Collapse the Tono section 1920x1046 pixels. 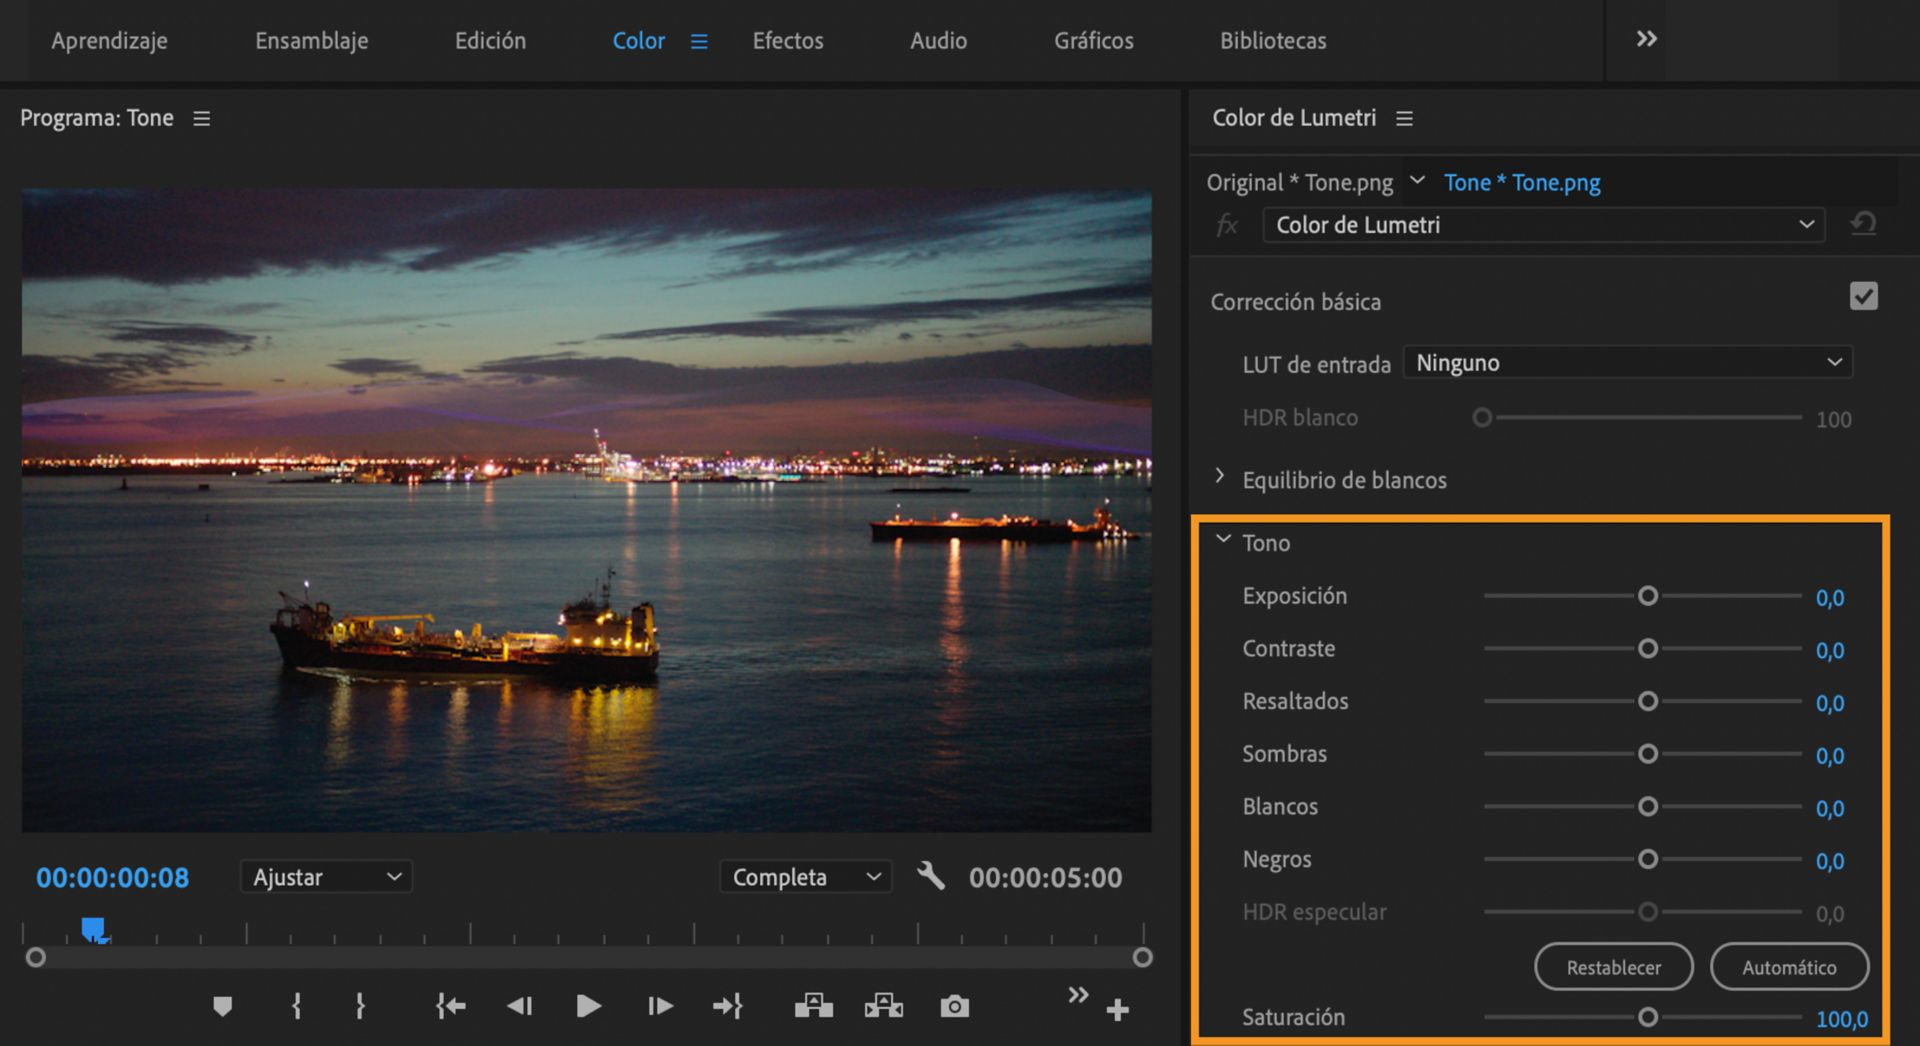point(1222,540)
